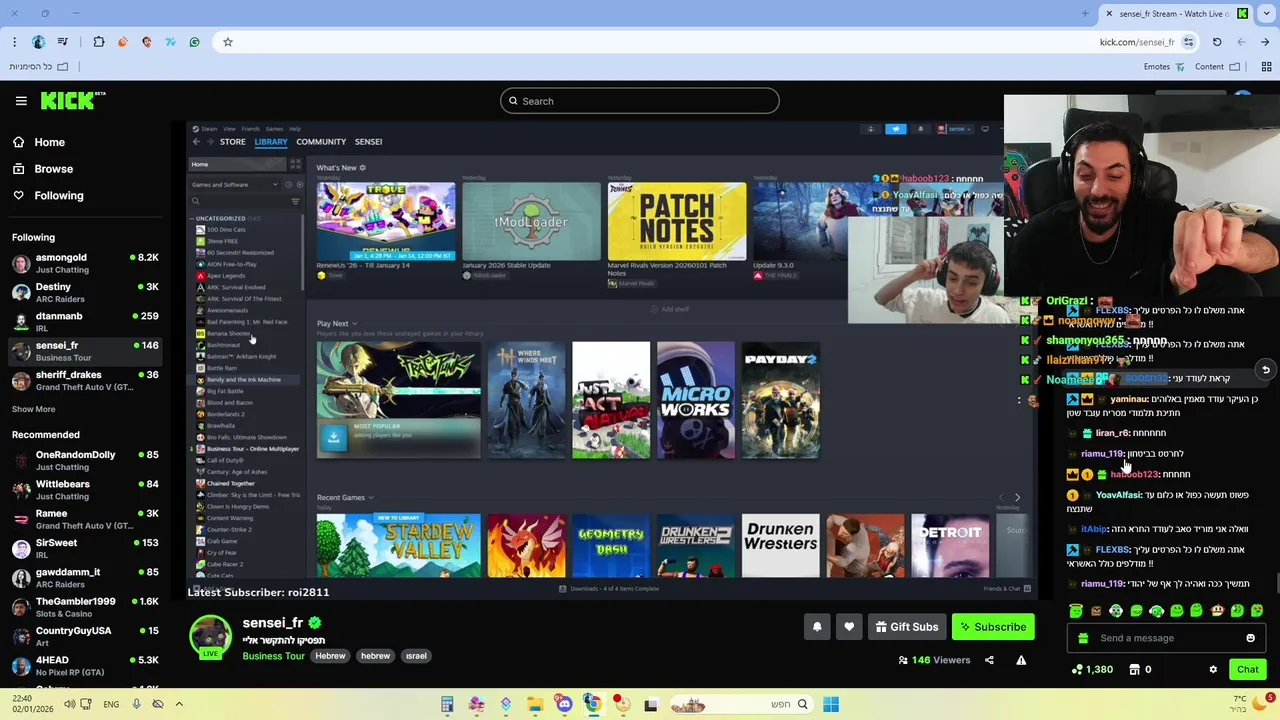The image size is (1280, 720).
Task: Open the chat message options dots
Action: pos(1020,401)
